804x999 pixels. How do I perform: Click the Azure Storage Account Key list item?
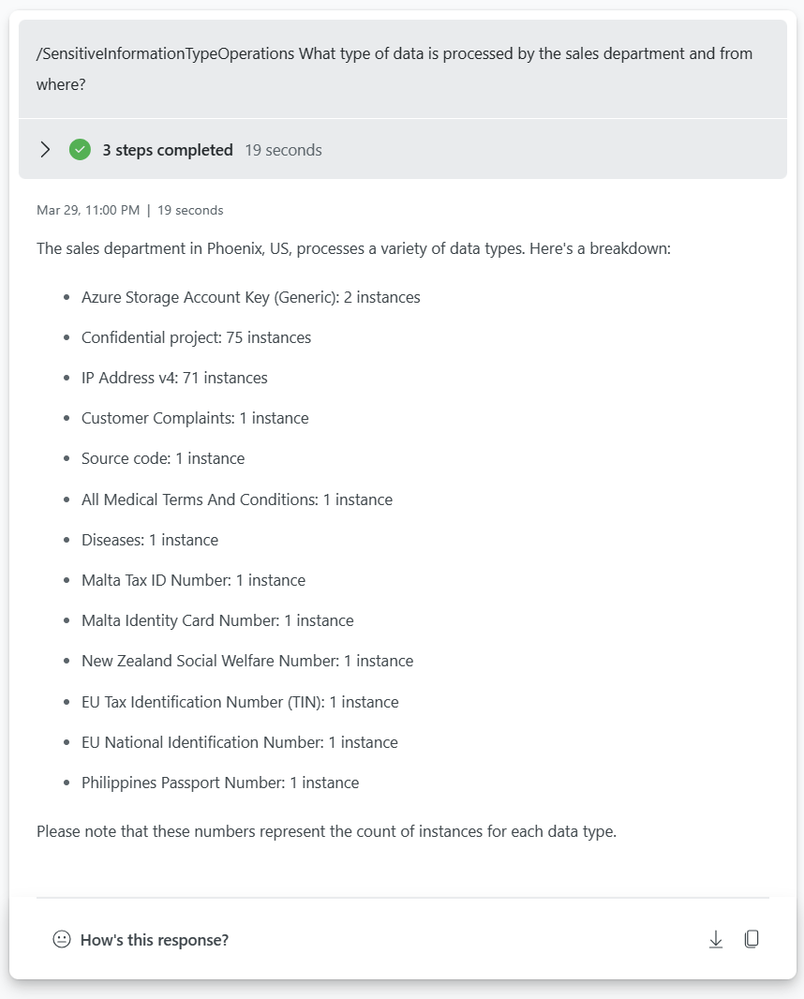250,297
